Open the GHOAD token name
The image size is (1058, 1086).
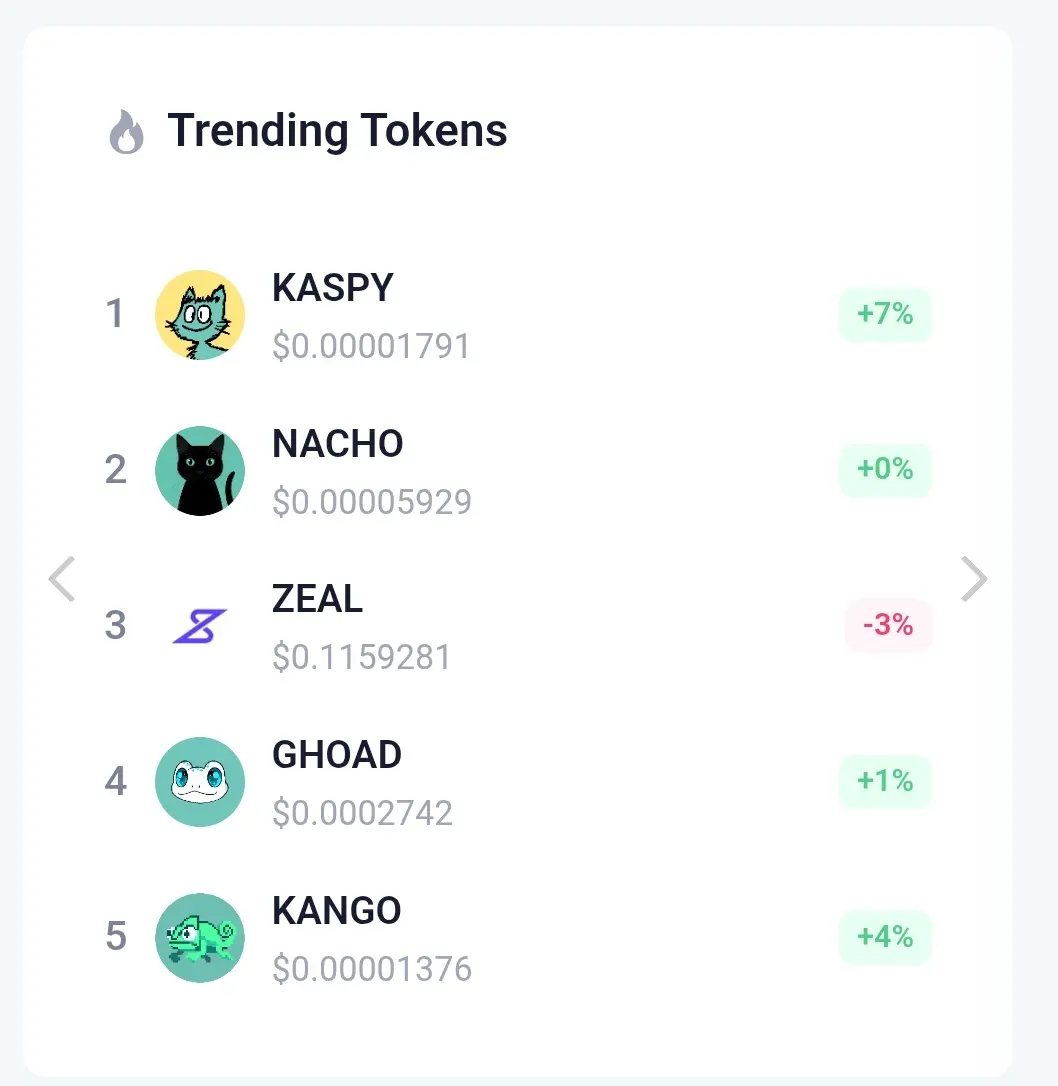click(x=337, y=754)
